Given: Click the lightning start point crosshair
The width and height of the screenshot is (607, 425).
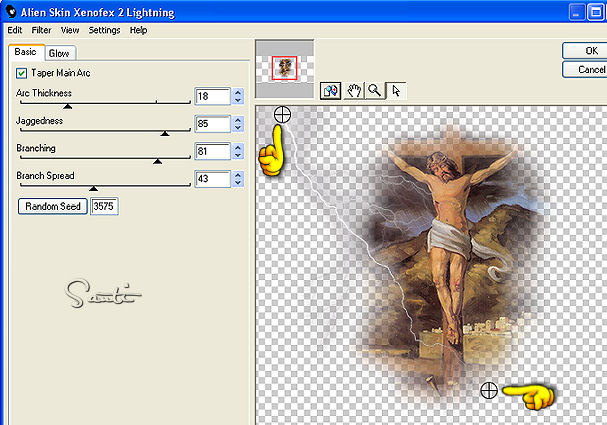Looking at the screenshot, I should (x=282, y=115).
